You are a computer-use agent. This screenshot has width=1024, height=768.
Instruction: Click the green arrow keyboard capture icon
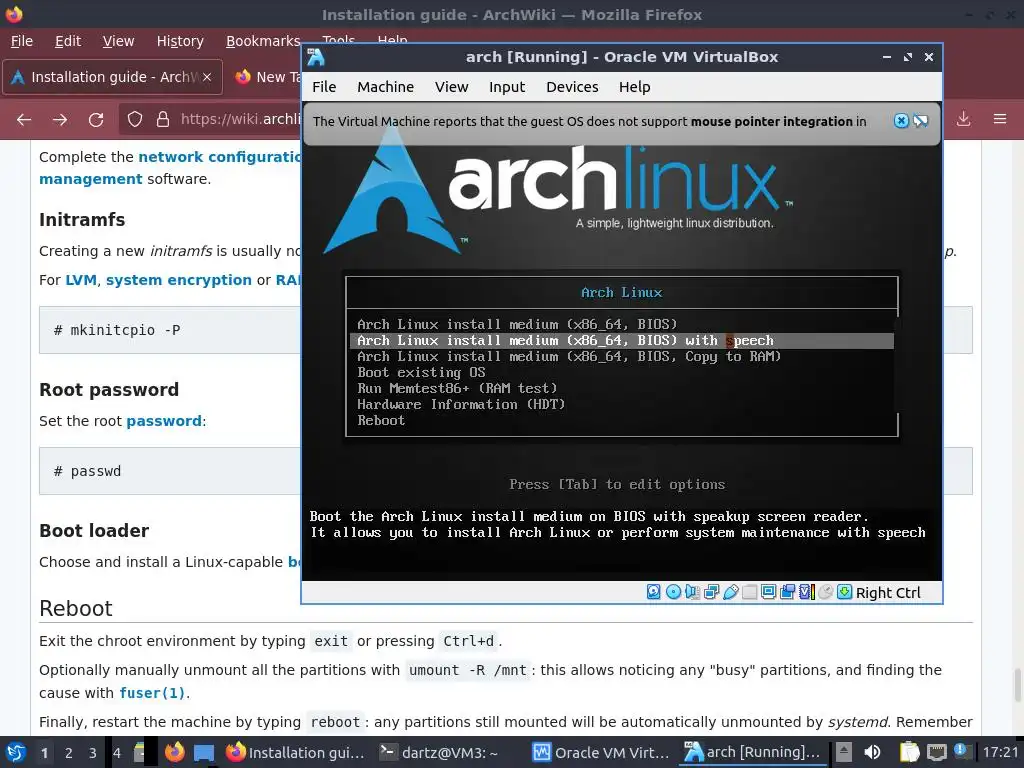click(844, 592)
